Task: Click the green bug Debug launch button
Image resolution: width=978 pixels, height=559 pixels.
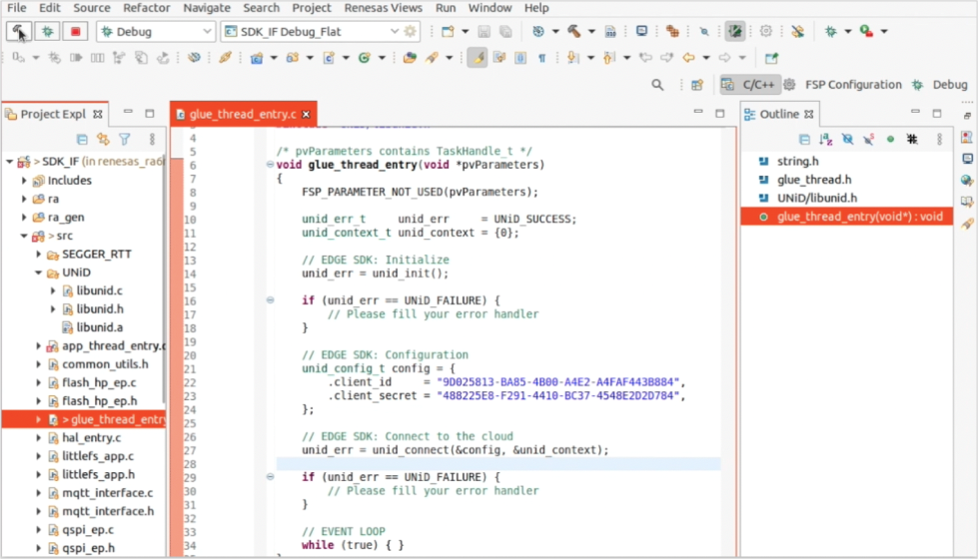Action: pyautogui.click(x=47, y=31)
